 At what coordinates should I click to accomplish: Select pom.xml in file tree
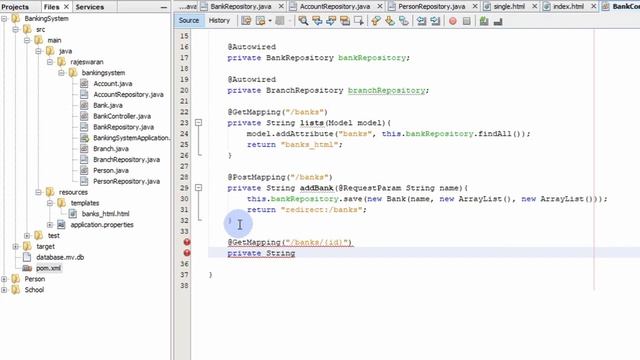(x=49, y=268)
